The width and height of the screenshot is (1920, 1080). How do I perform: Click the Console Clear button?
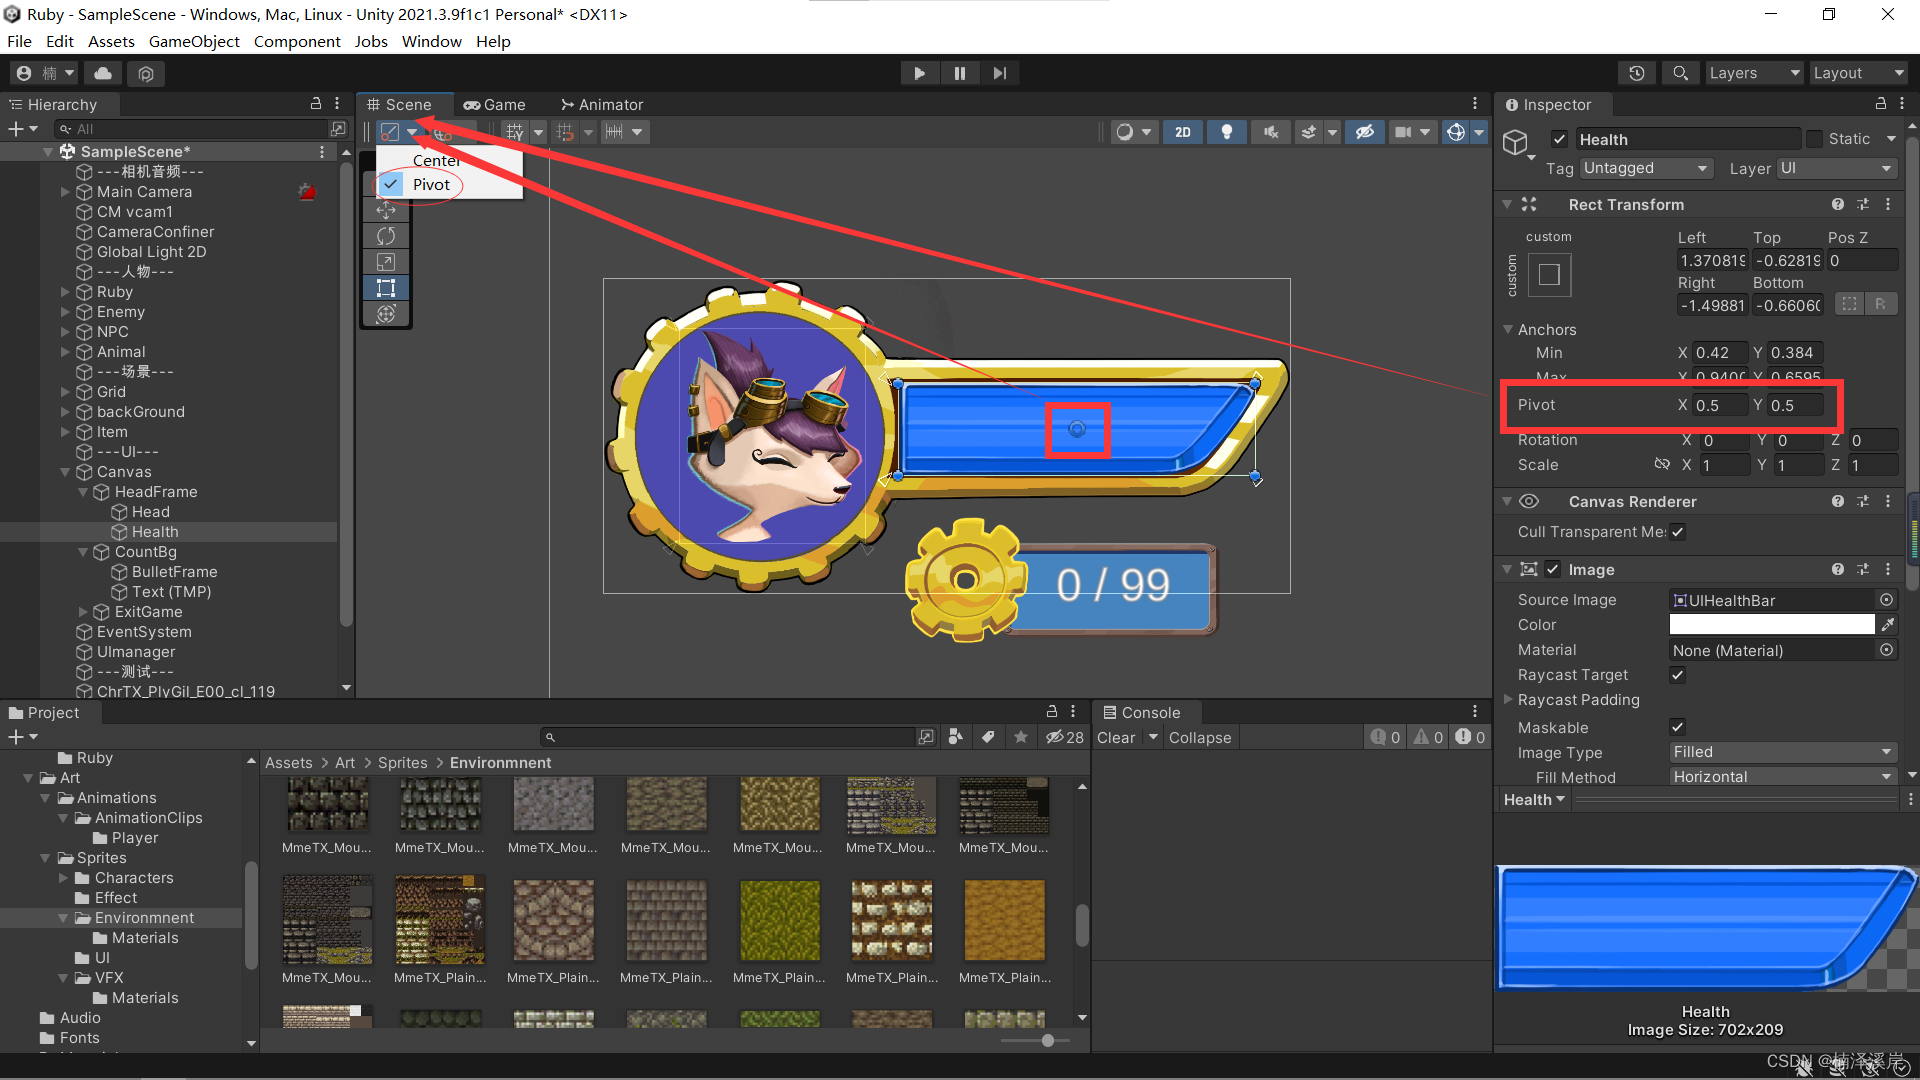tap(1115, 738)
